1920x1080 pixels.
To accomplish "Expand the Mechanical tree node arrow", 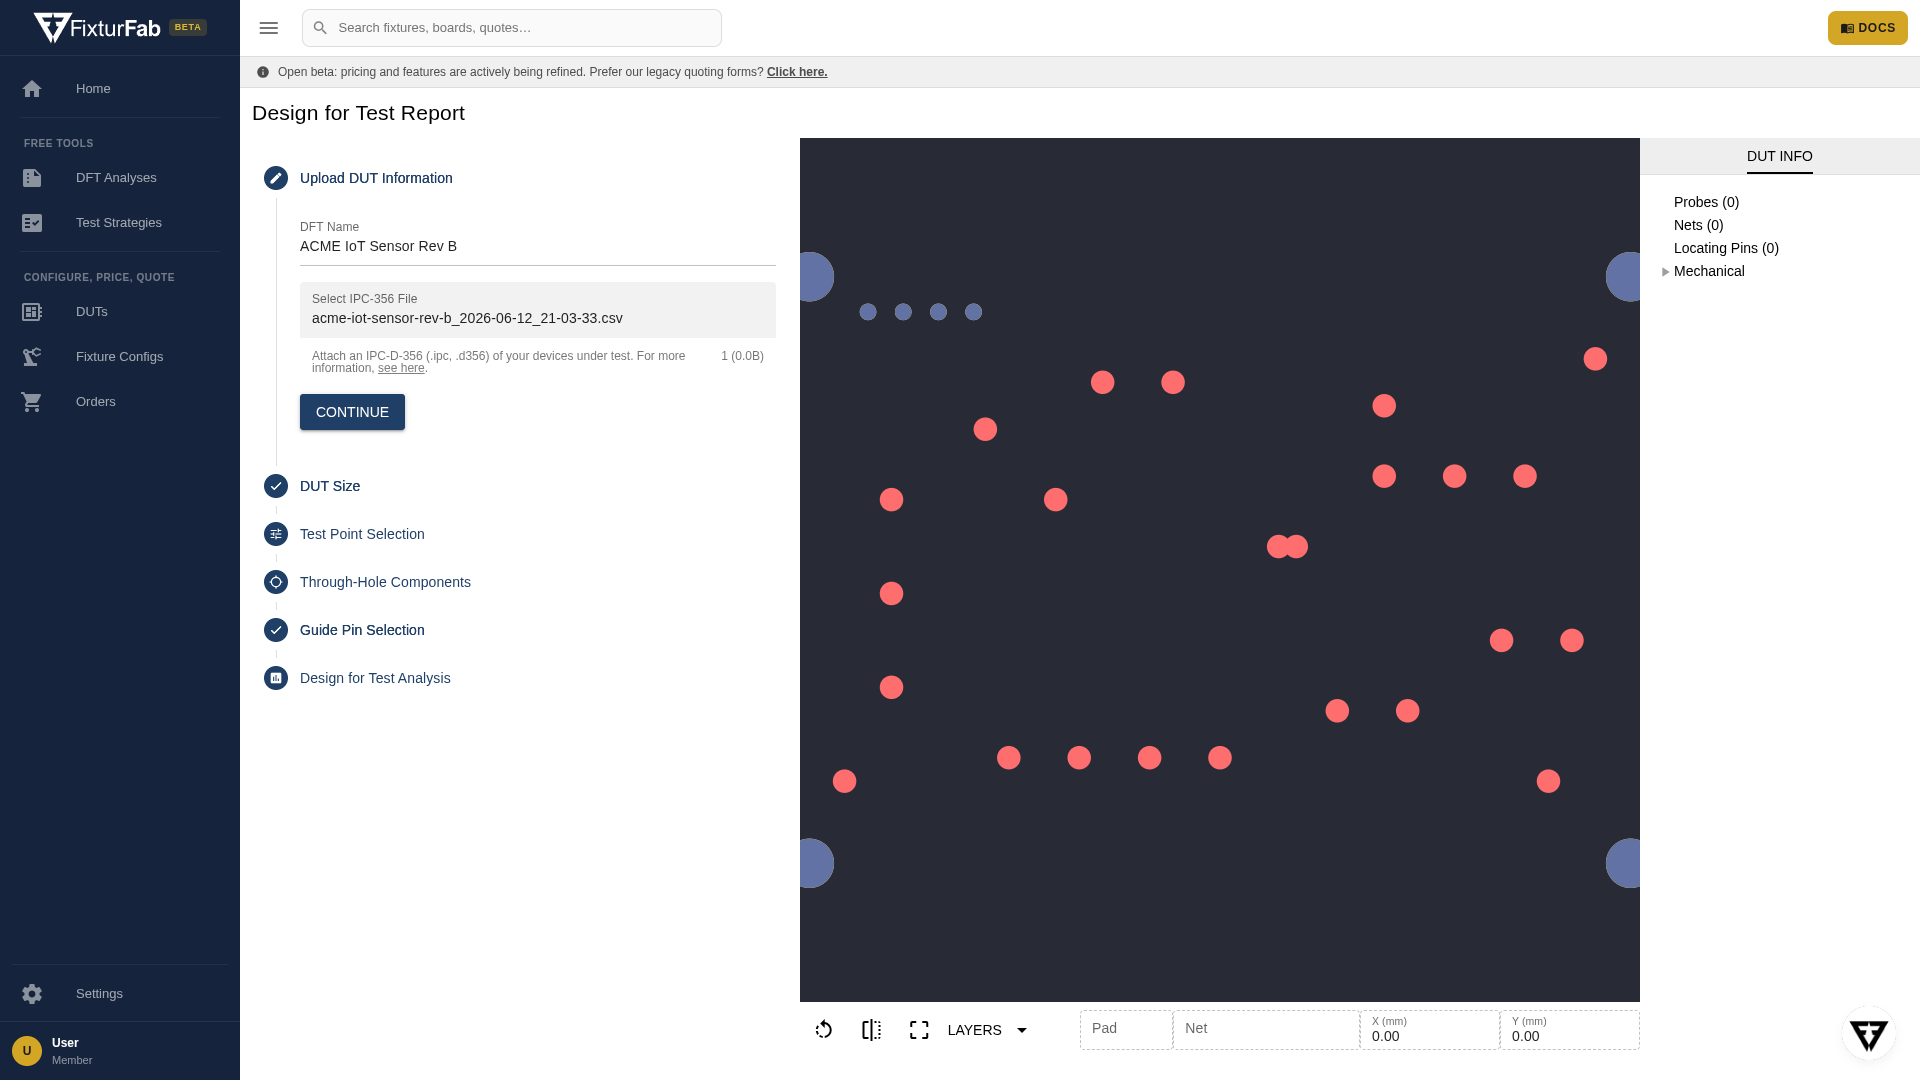I will click(x=1666, y=272).
